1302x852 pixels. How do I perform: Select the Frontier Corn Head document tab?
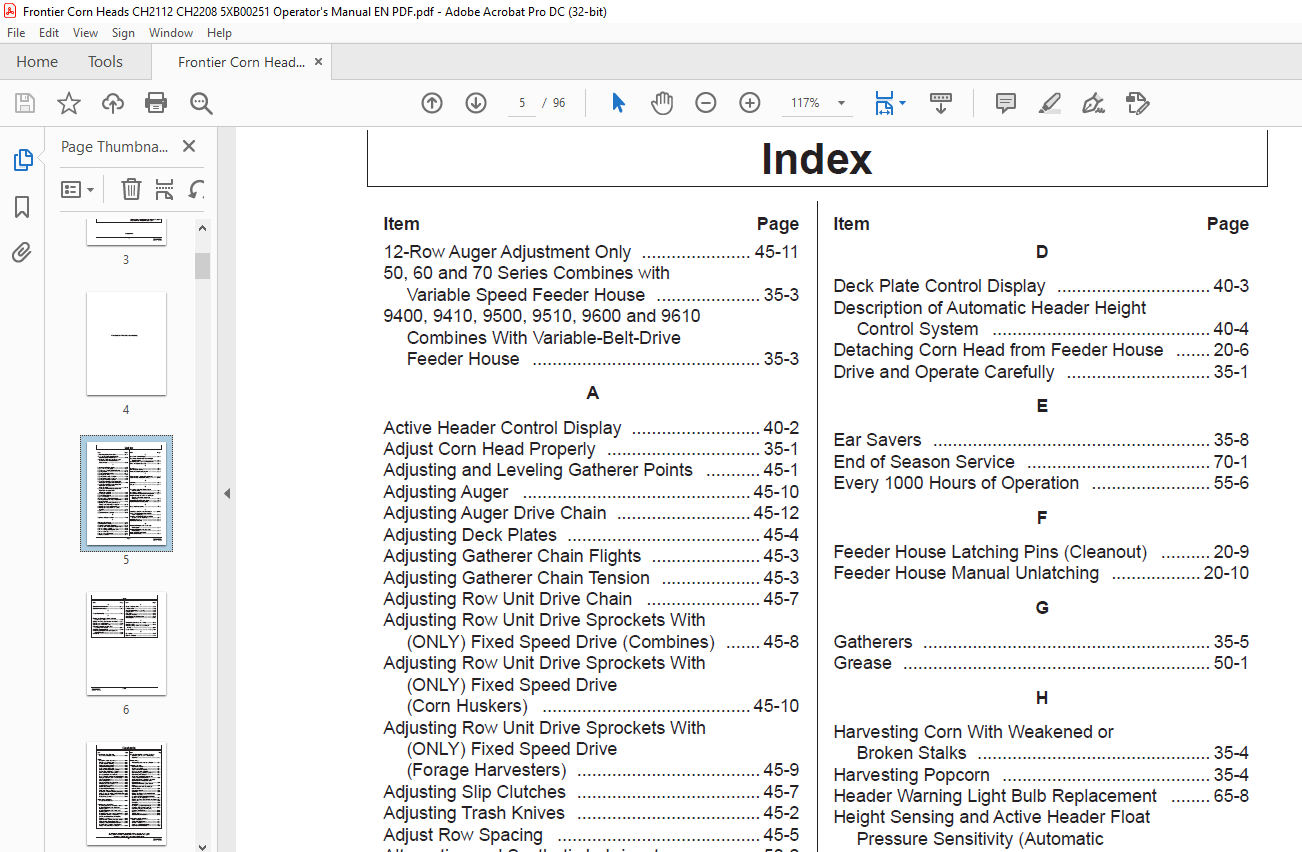coord(241,62)
